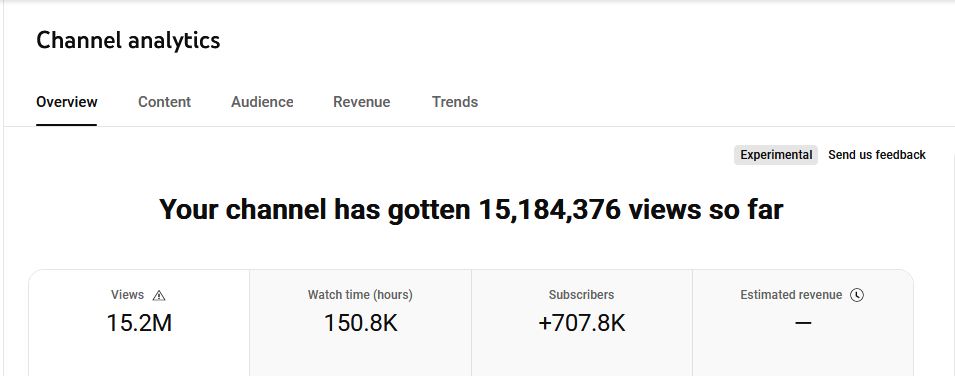Click the 15.2M views value

pyautogui.click(x=139, y=323)
